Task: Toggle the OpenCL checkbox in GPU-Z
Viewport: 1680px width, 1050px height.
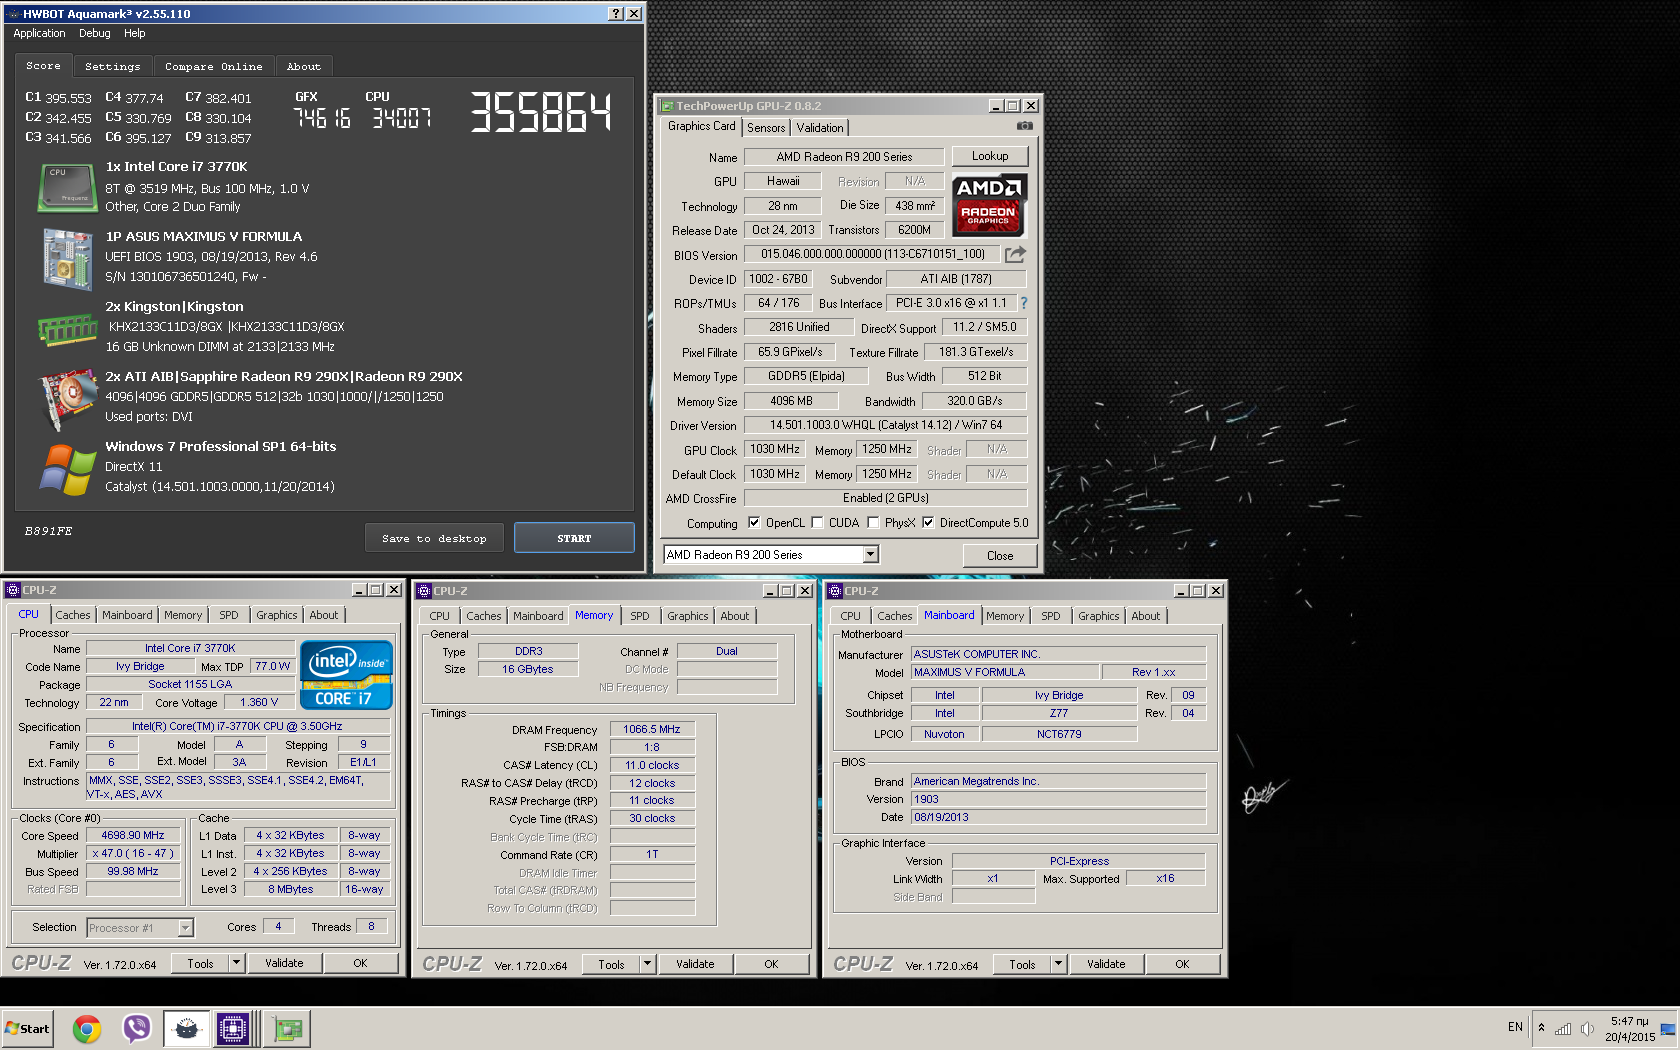Action: [754, 522]
